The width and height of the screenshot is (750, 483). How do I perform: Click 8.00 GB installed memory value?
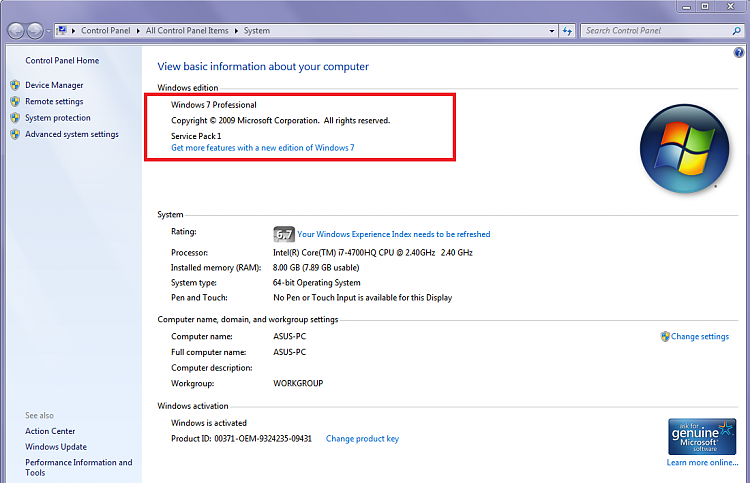click(316, 267)
